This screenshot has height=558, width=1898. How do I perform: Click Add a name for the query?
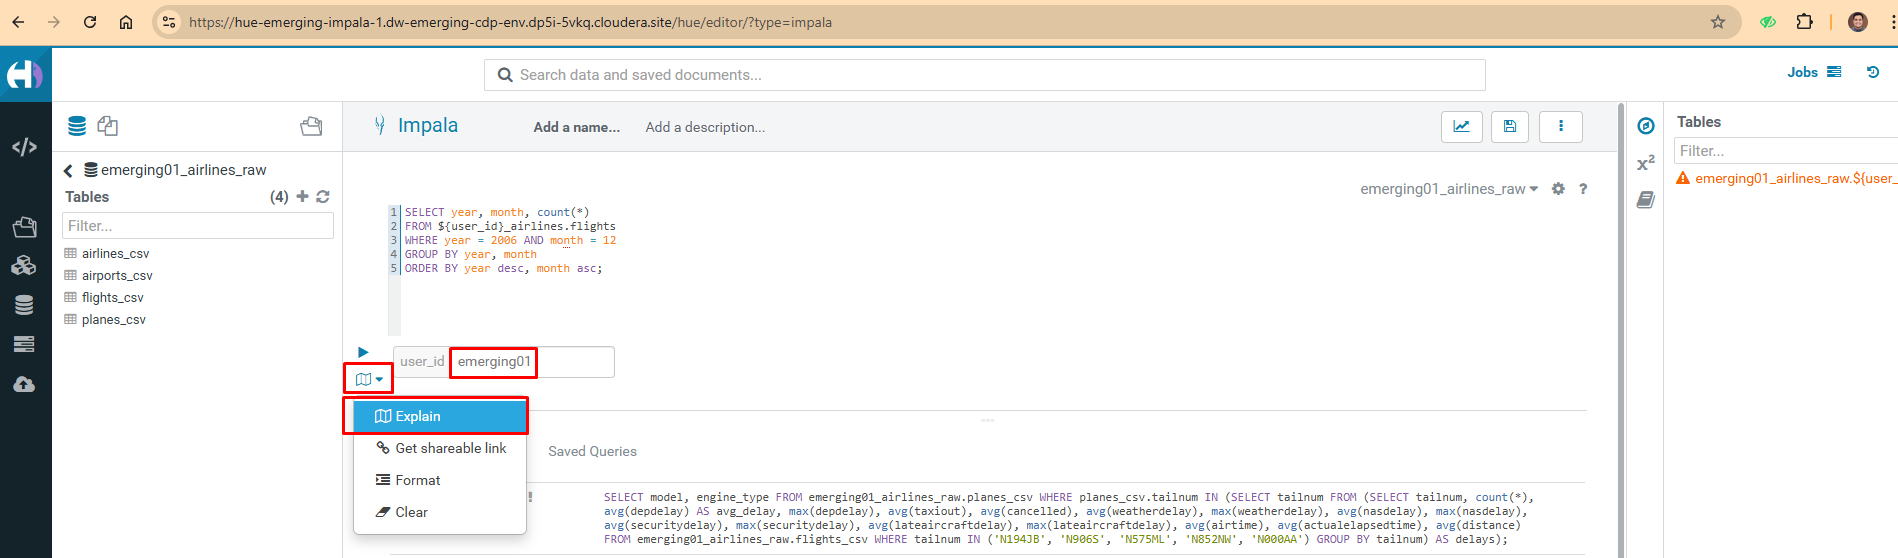click(576, 127)
